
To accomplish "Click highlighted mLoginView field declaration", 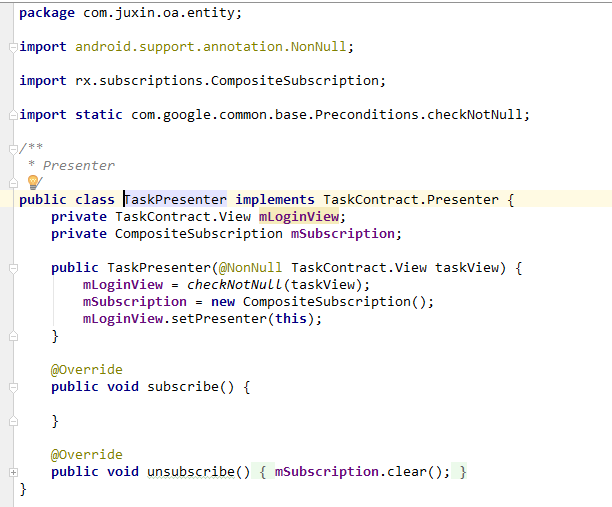I will click(299, 217).
